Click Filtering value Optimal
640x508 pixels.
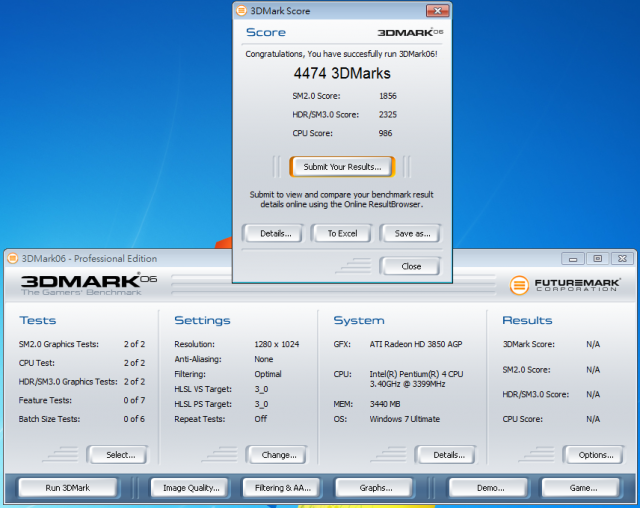(x=267, y=374)
